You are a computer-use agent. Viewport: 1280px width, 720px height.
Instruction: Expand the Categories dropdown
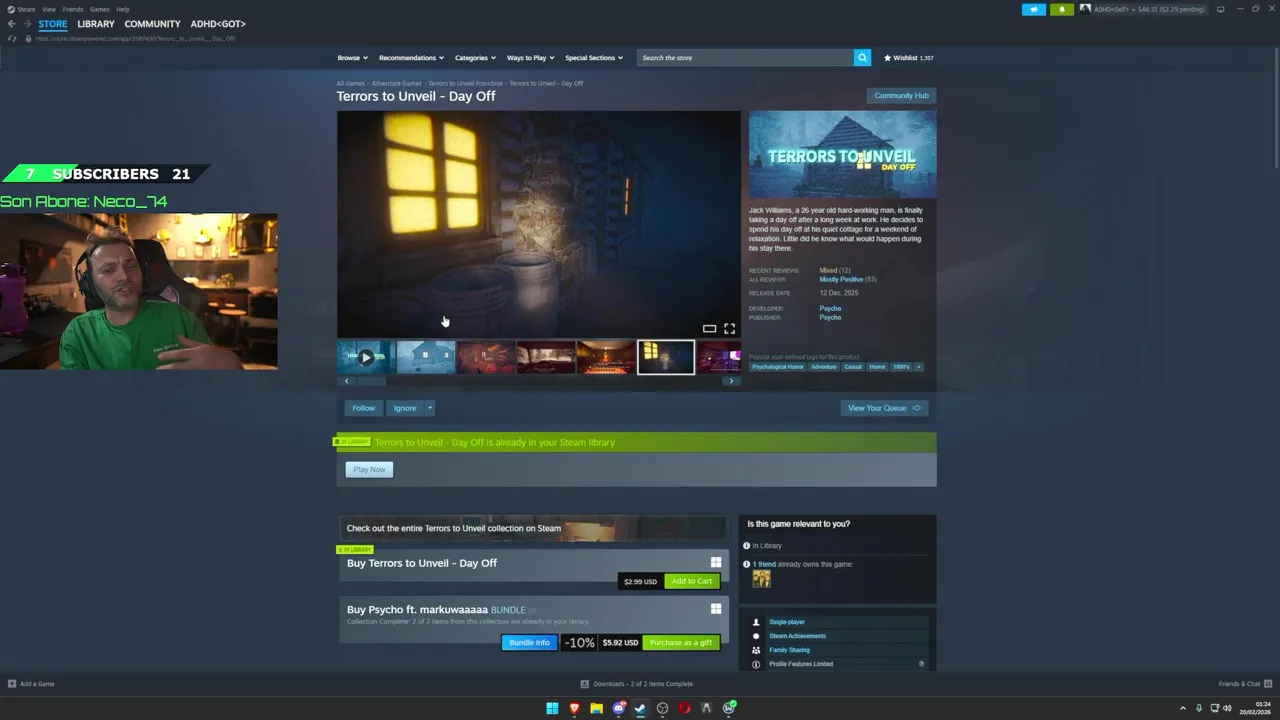click(475, 58)
